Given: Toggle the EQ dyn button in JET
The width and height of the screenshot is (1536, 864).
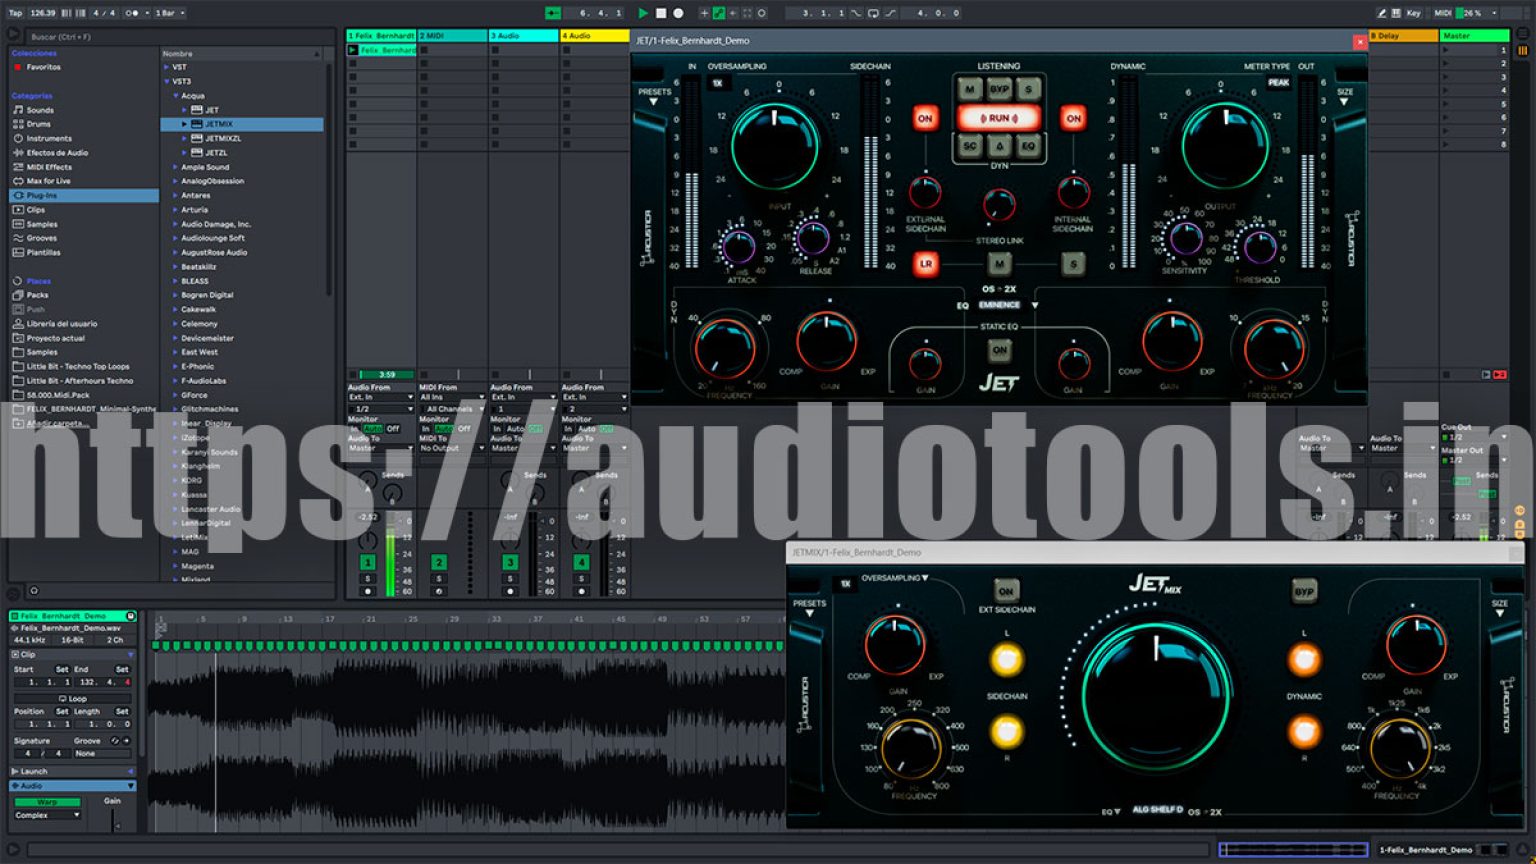Looking at the screenshot, I should pos(1029,146).
